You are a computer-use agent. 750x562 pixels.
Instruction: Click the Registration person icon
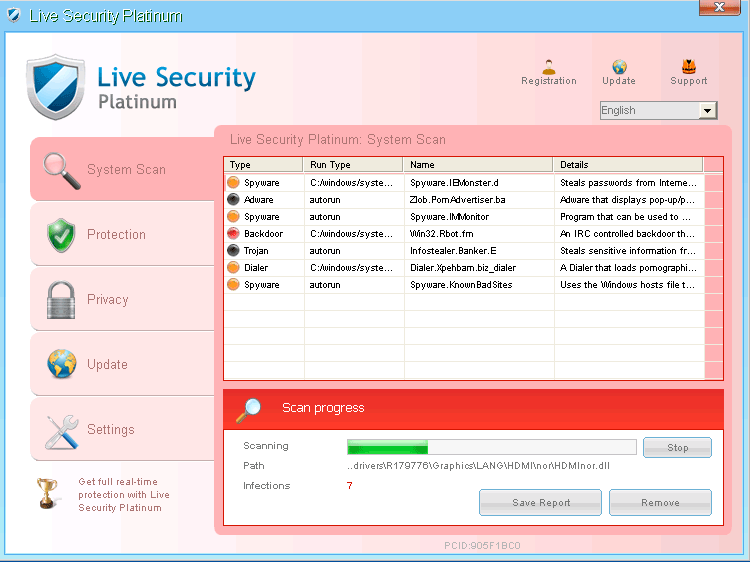[x=548, y=67]
